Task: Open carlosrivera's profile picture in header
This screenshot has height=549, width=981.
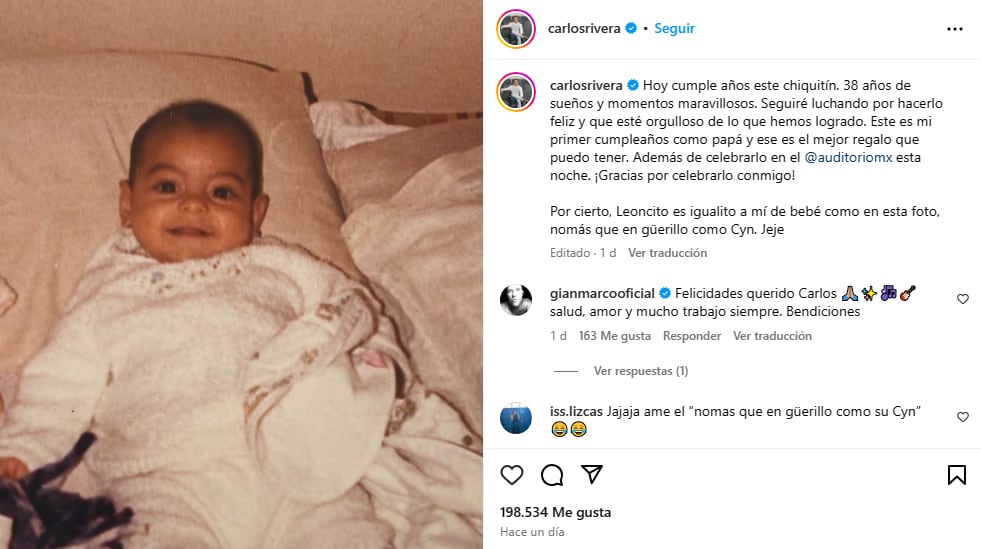Action: (x=516, y=29)
